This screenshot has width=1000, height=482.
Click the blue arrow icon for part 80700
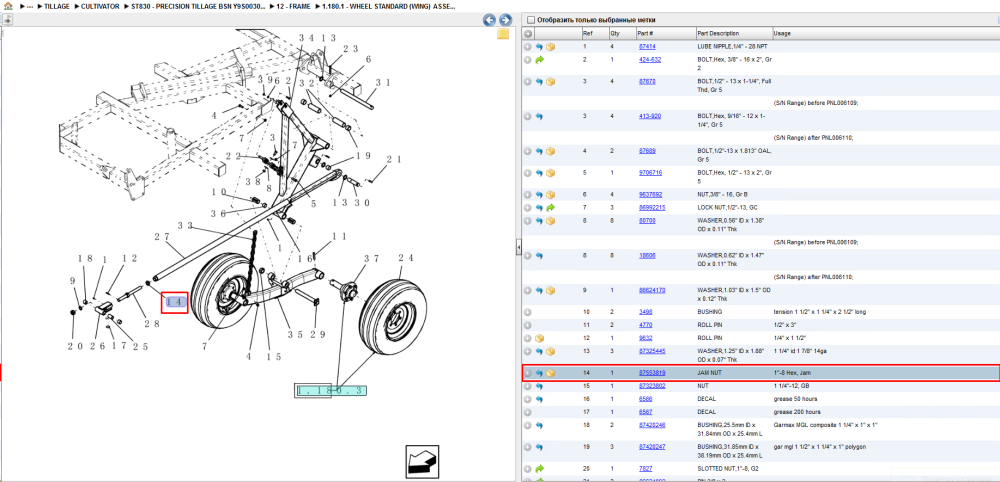pyautogui.click(x=539, y=221)
